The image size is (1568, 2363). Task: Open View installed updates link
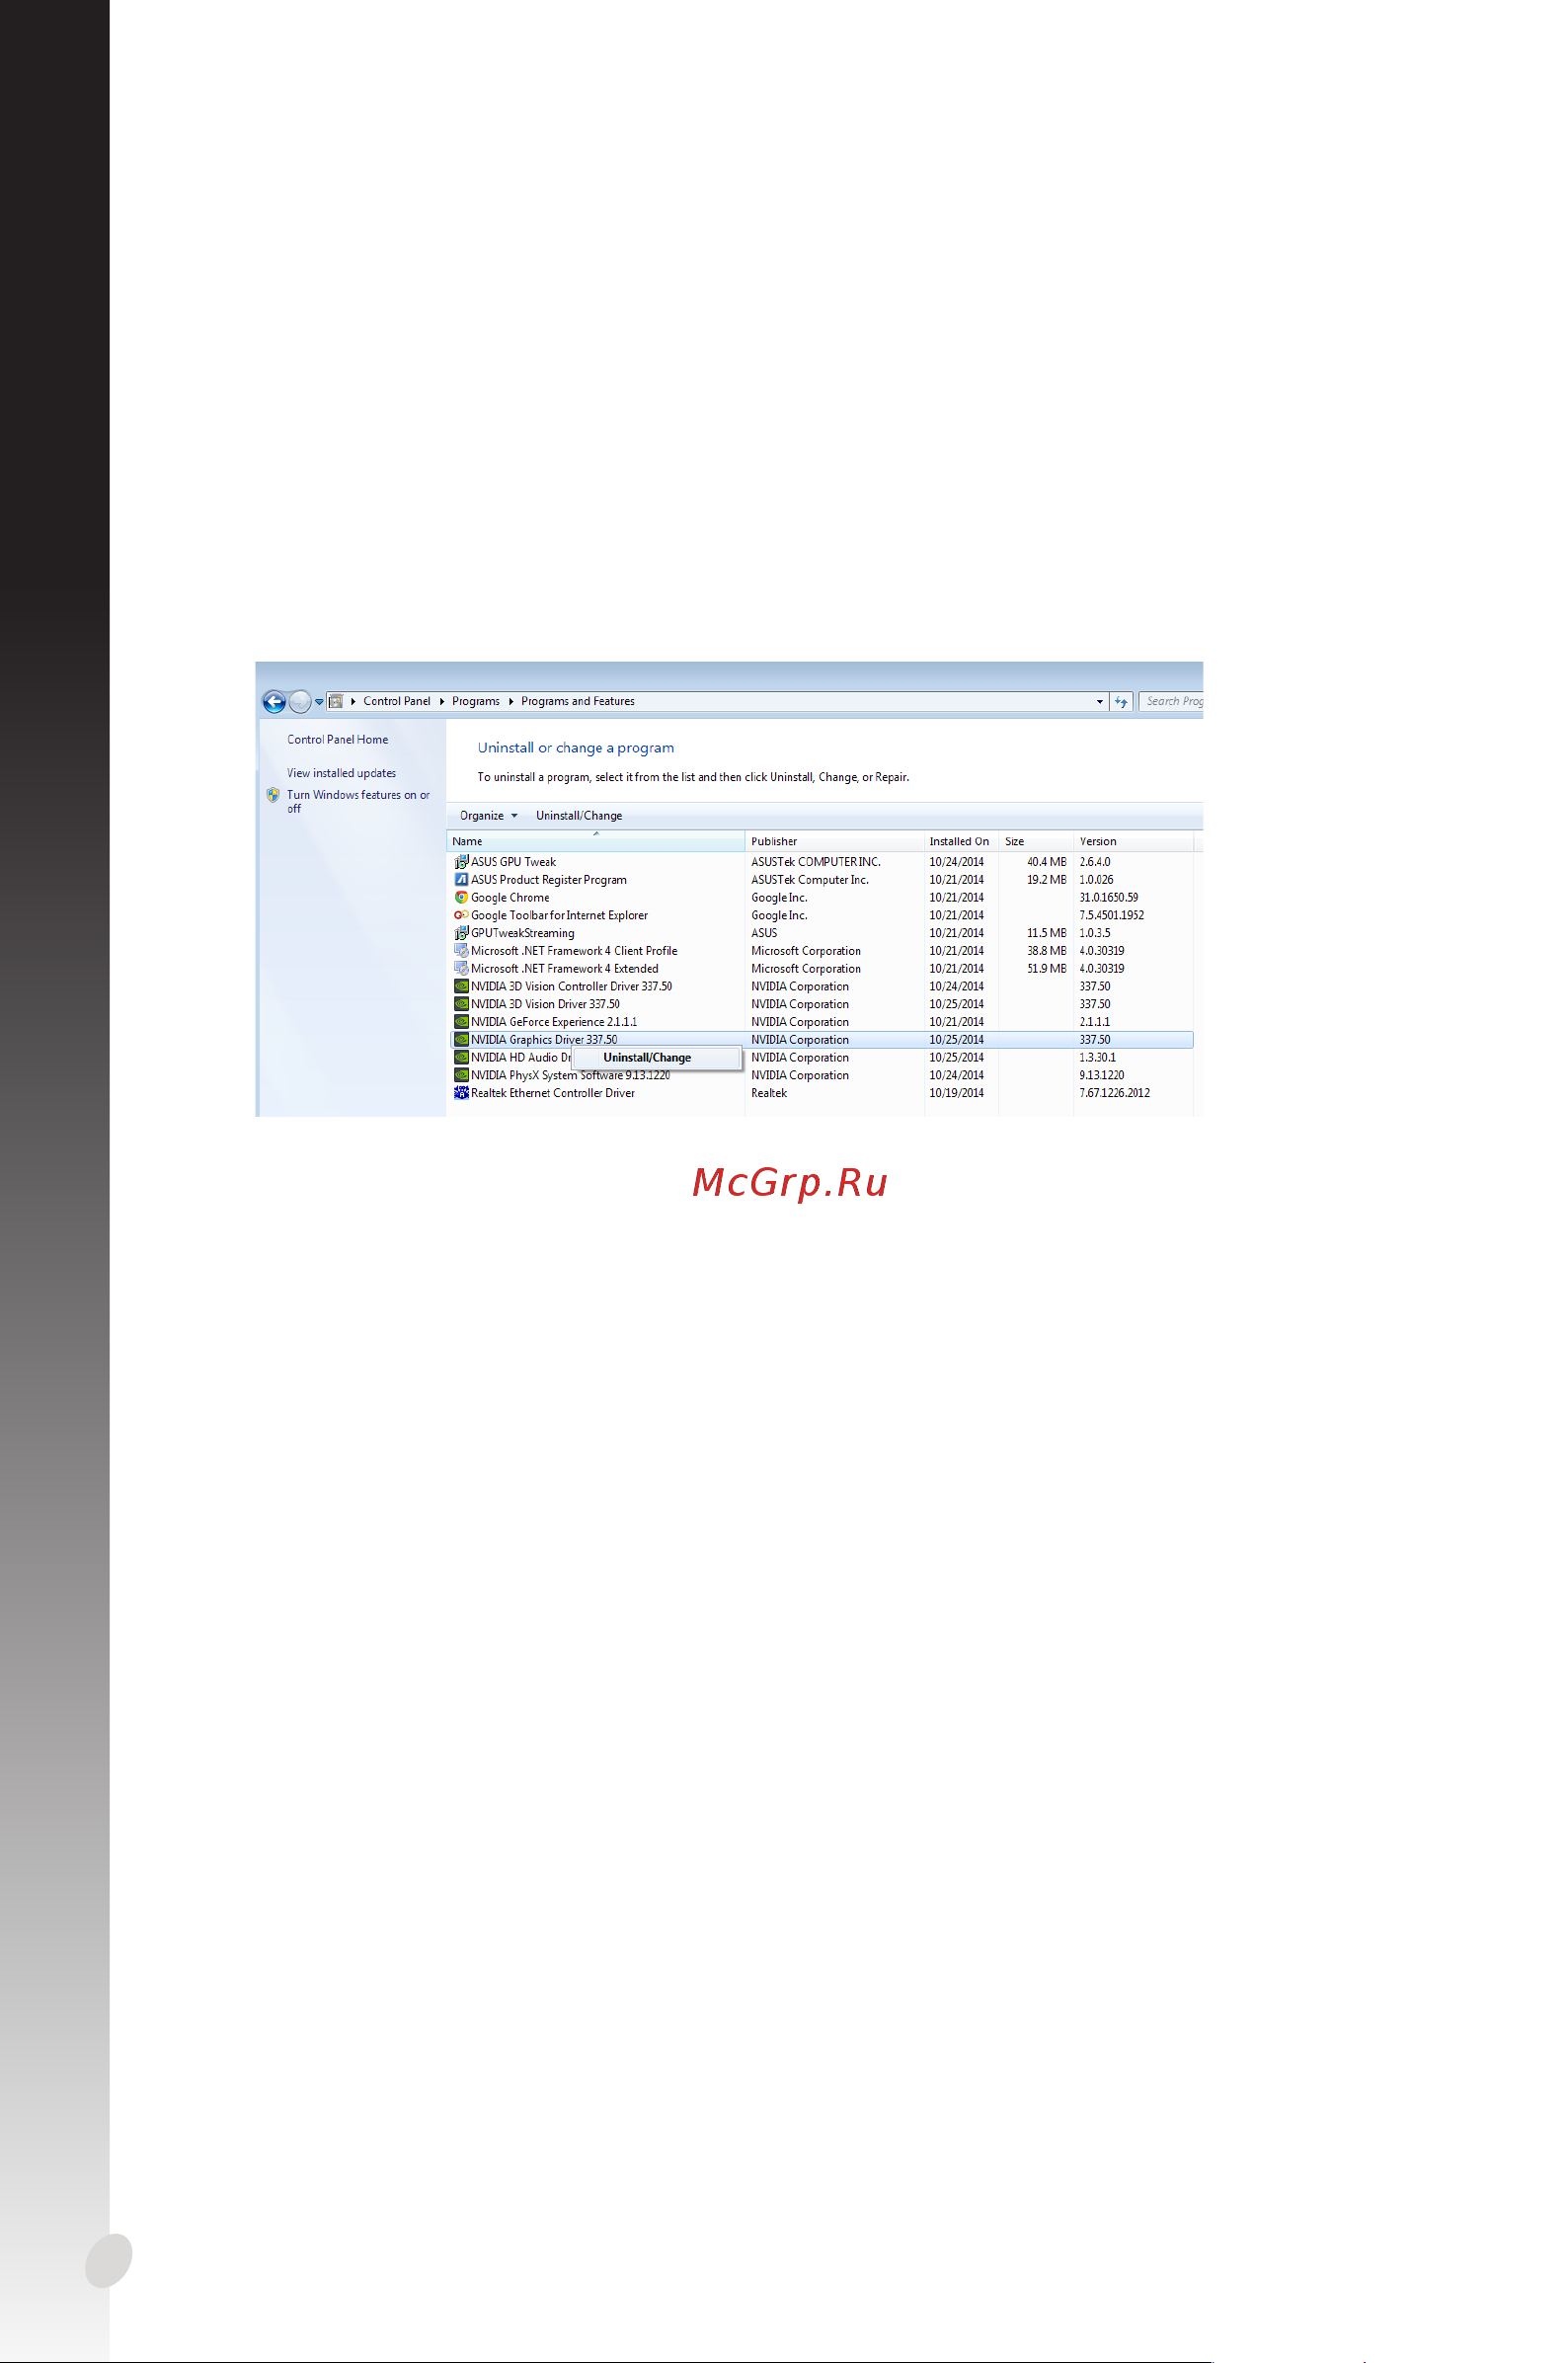(341, 773)
